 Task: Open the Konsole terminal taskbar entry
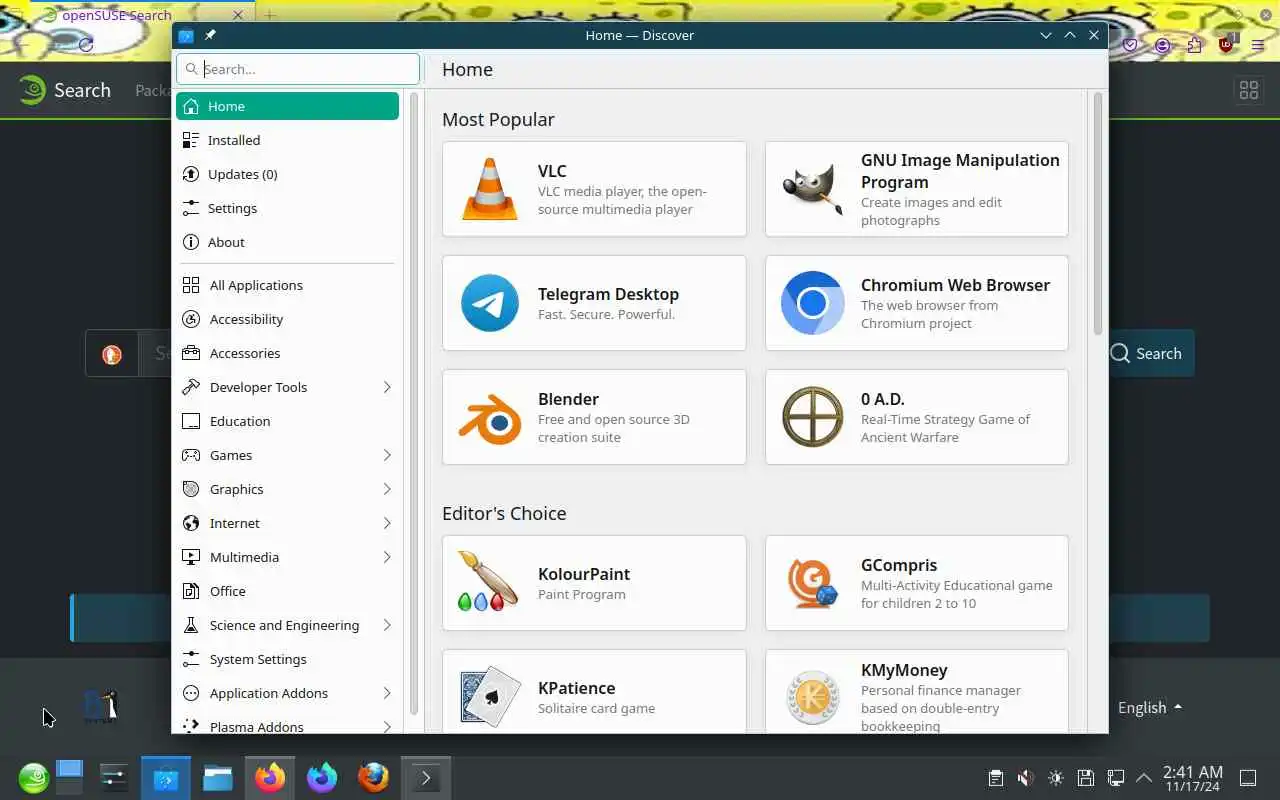[426, 777]
